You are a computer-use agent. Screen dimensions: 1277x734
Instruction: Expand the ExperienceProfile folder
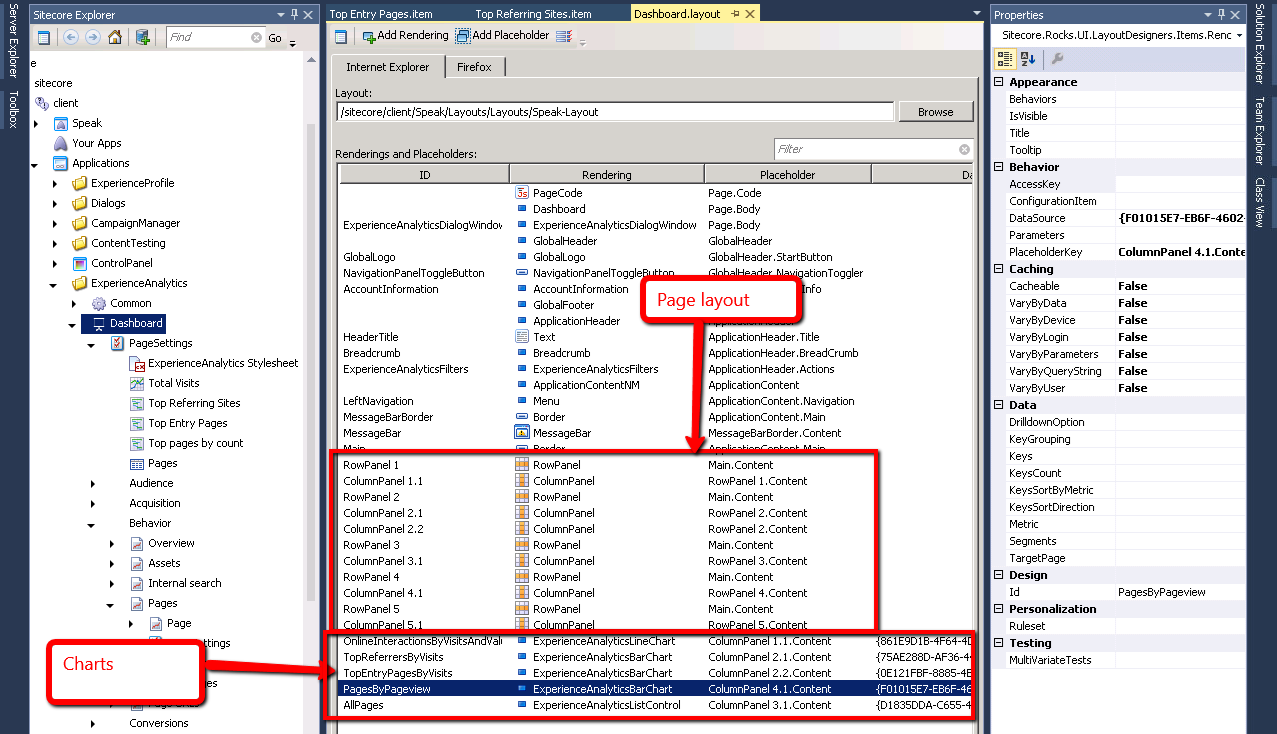pos(55,184)
